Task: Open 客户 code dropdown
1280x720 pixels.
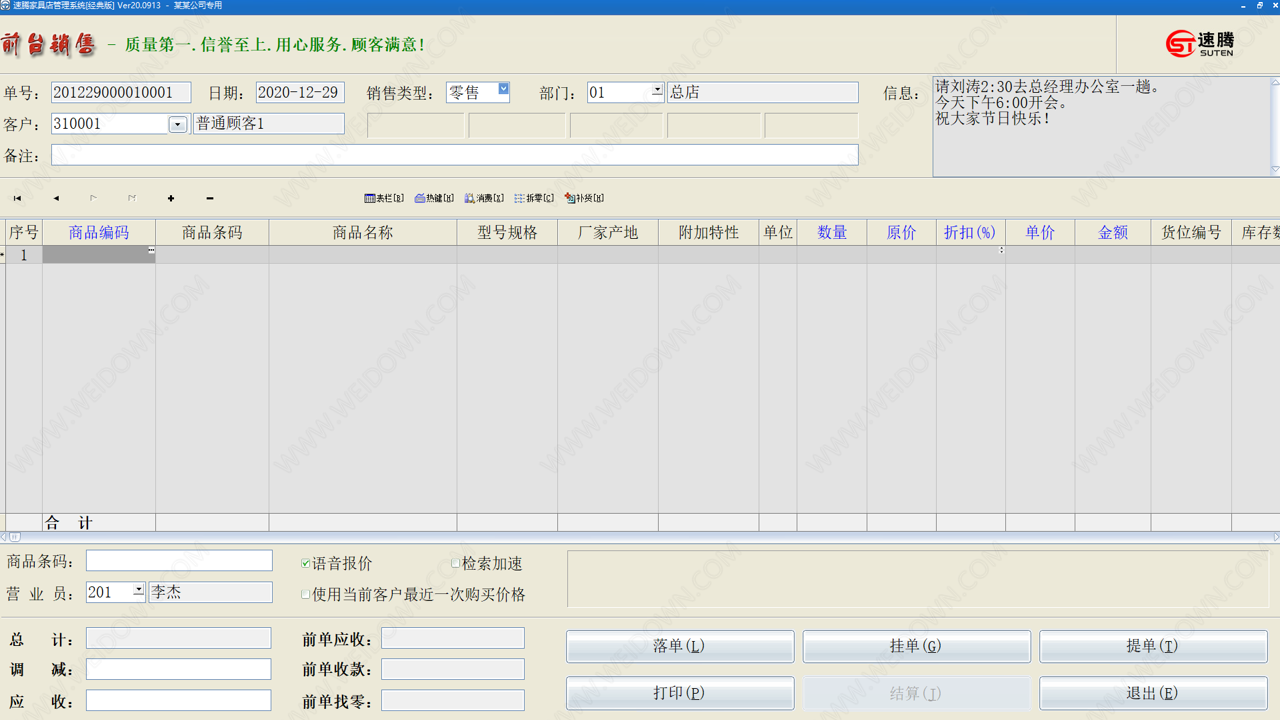Action: (x=178, y=125)
